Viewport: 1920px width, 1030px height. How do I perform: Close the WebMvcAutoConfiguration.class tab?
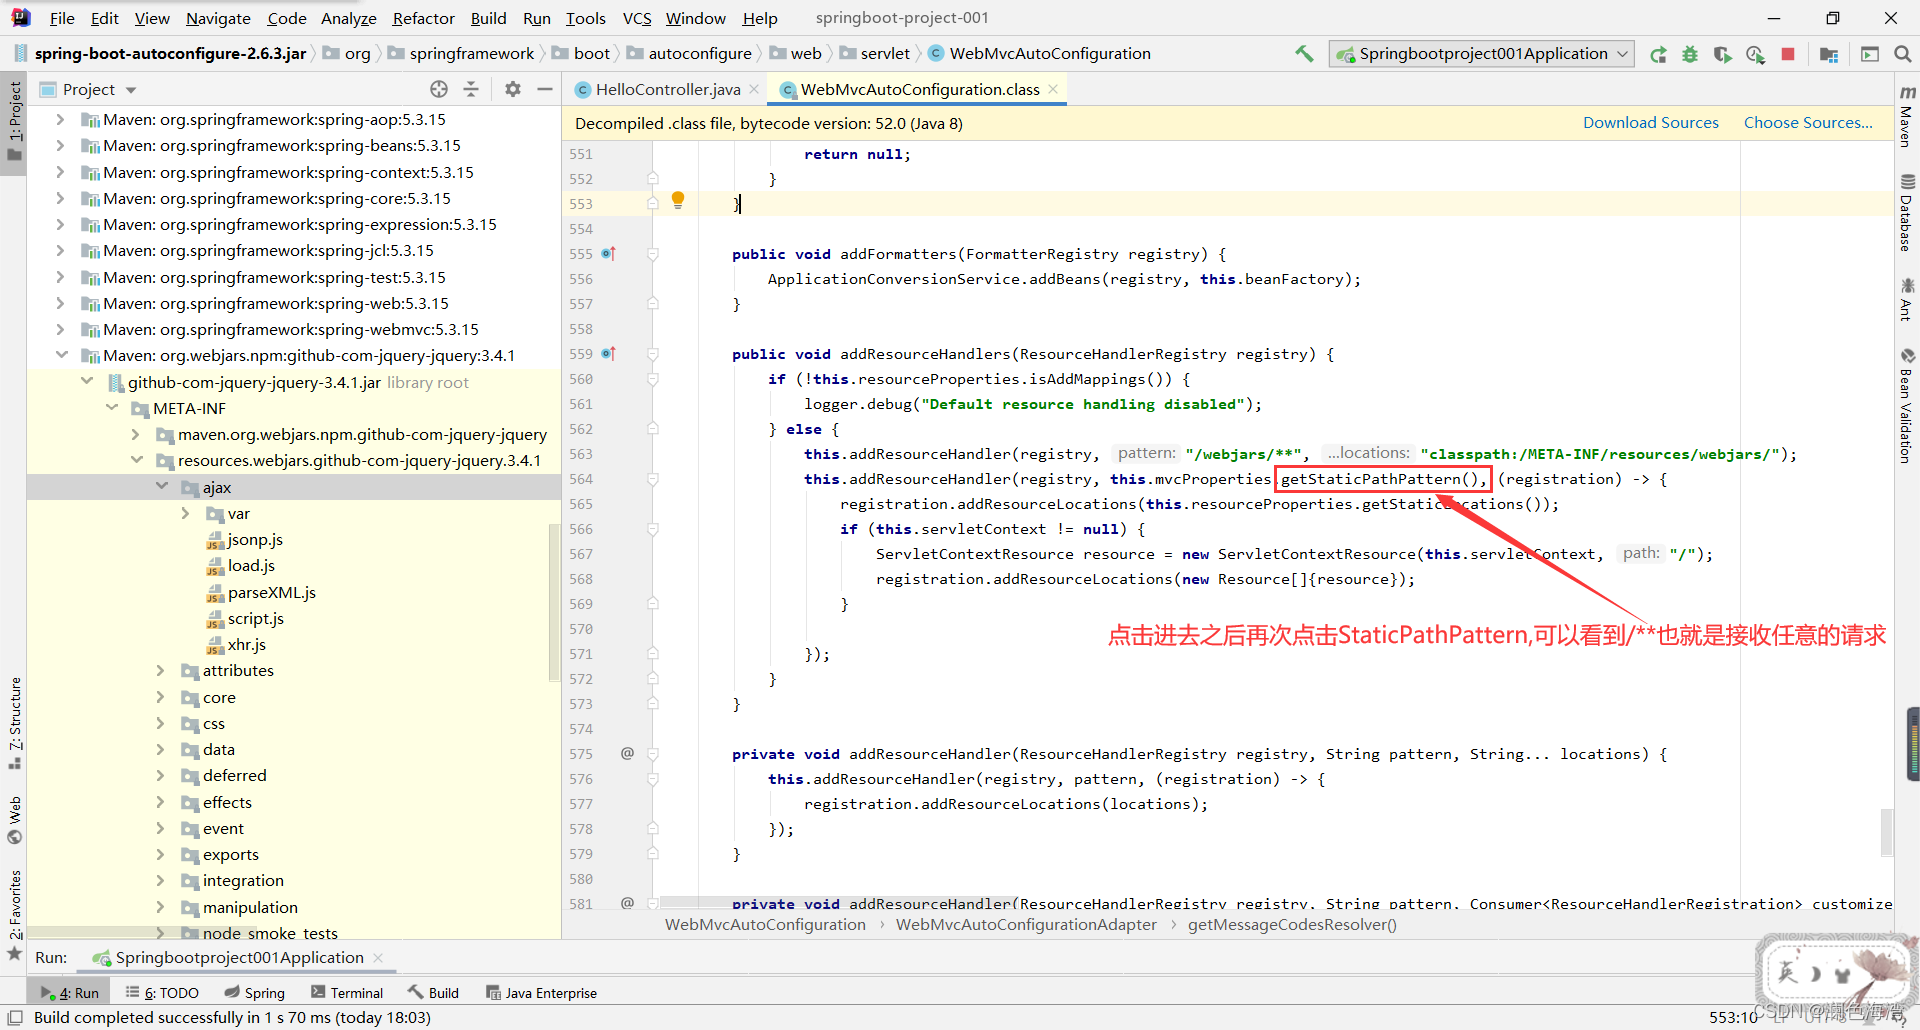(x=1053, y=89)
